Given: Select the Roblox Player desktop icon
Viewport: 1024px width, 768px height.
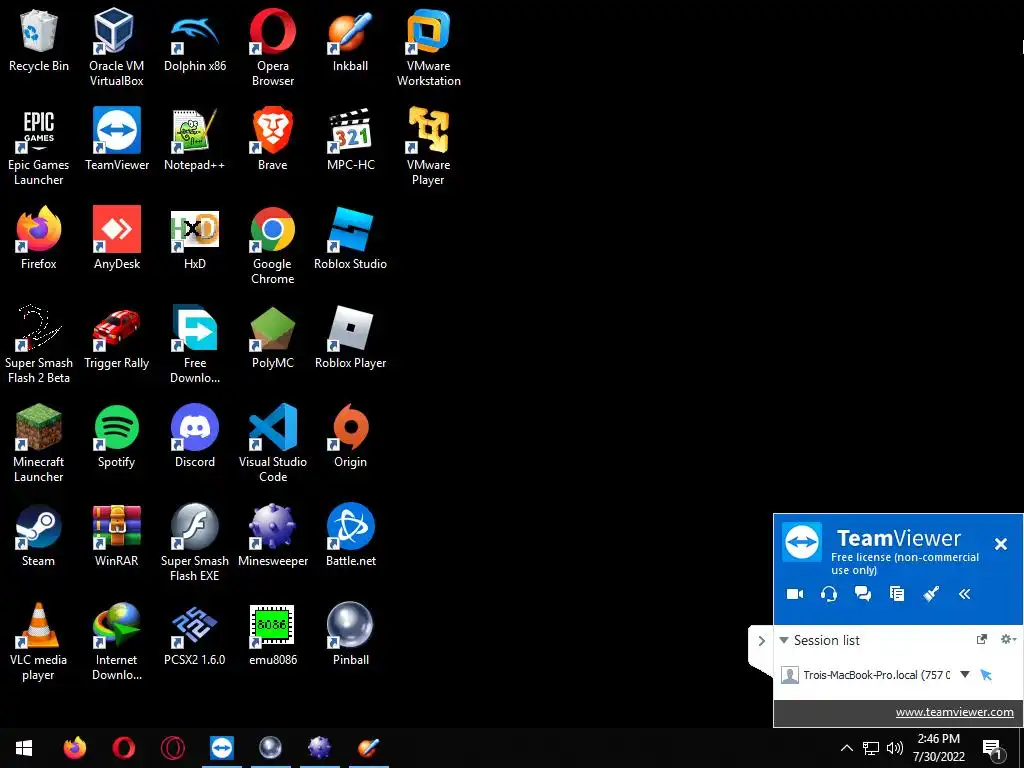Looking at the screenshot, I should (351, 338).
